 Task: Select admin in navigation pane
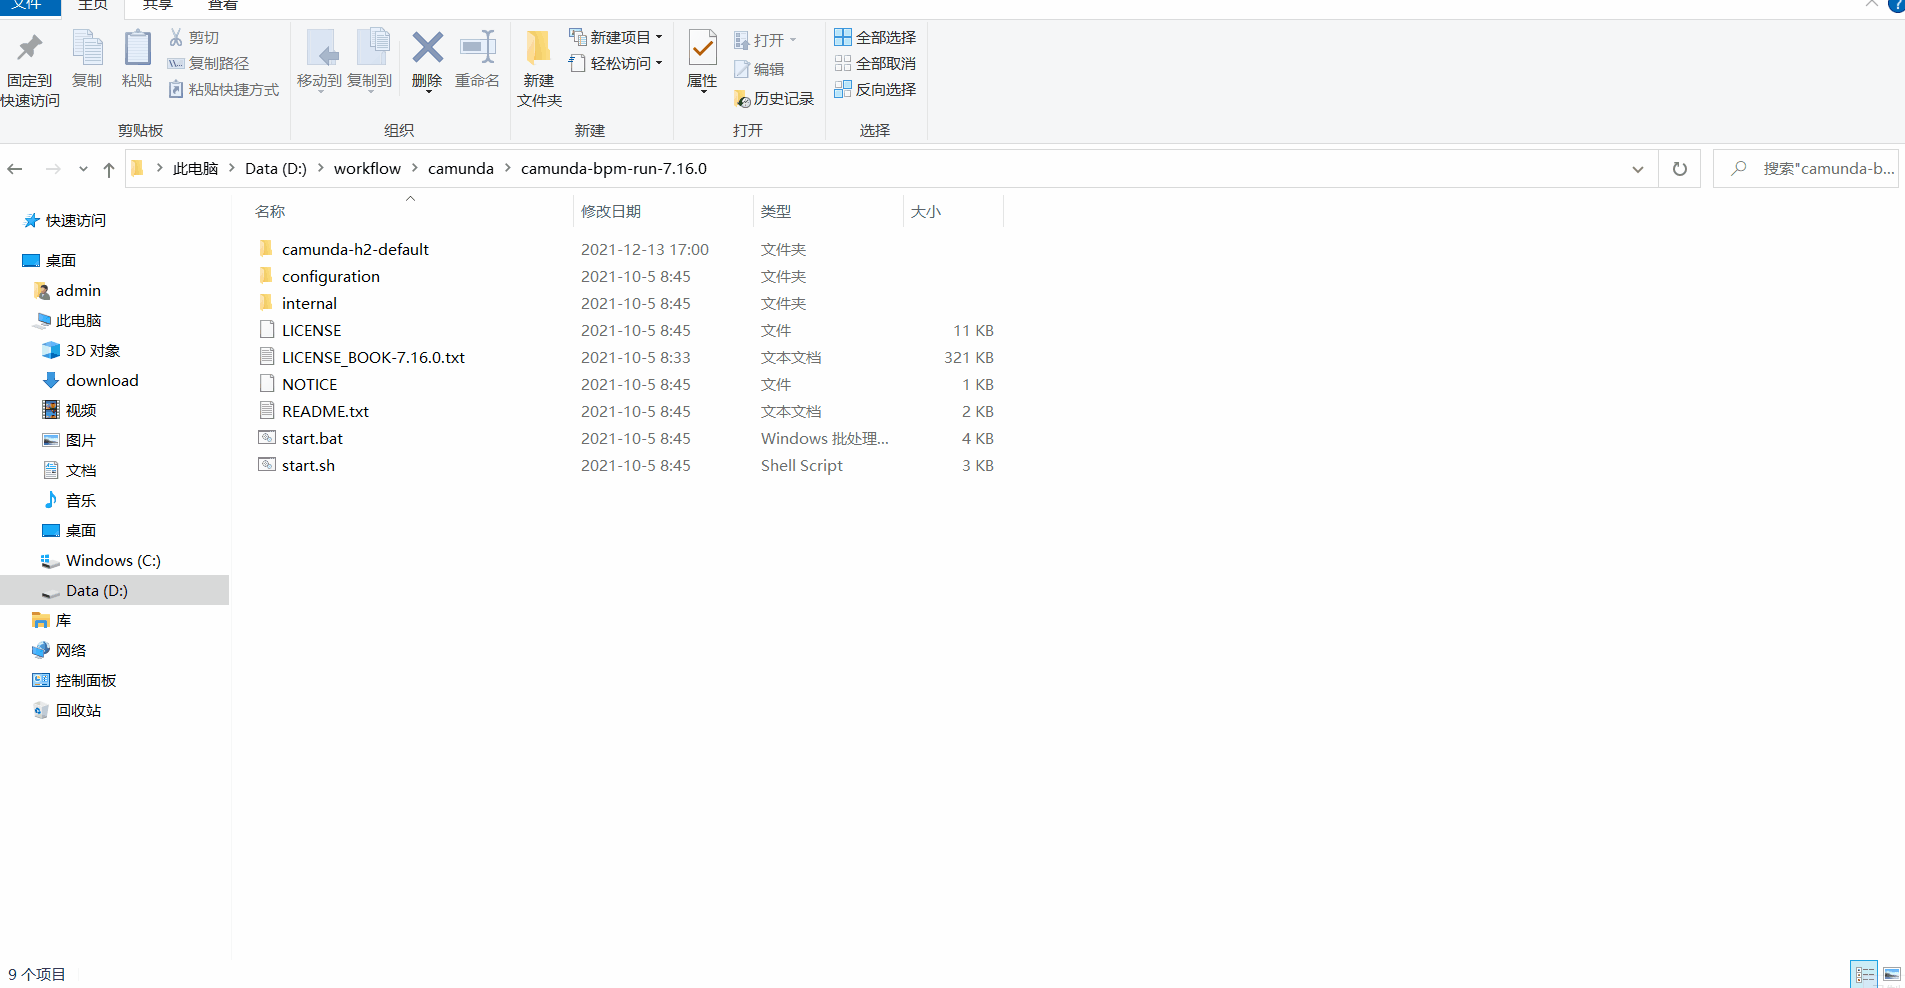(x=68, y=290)
